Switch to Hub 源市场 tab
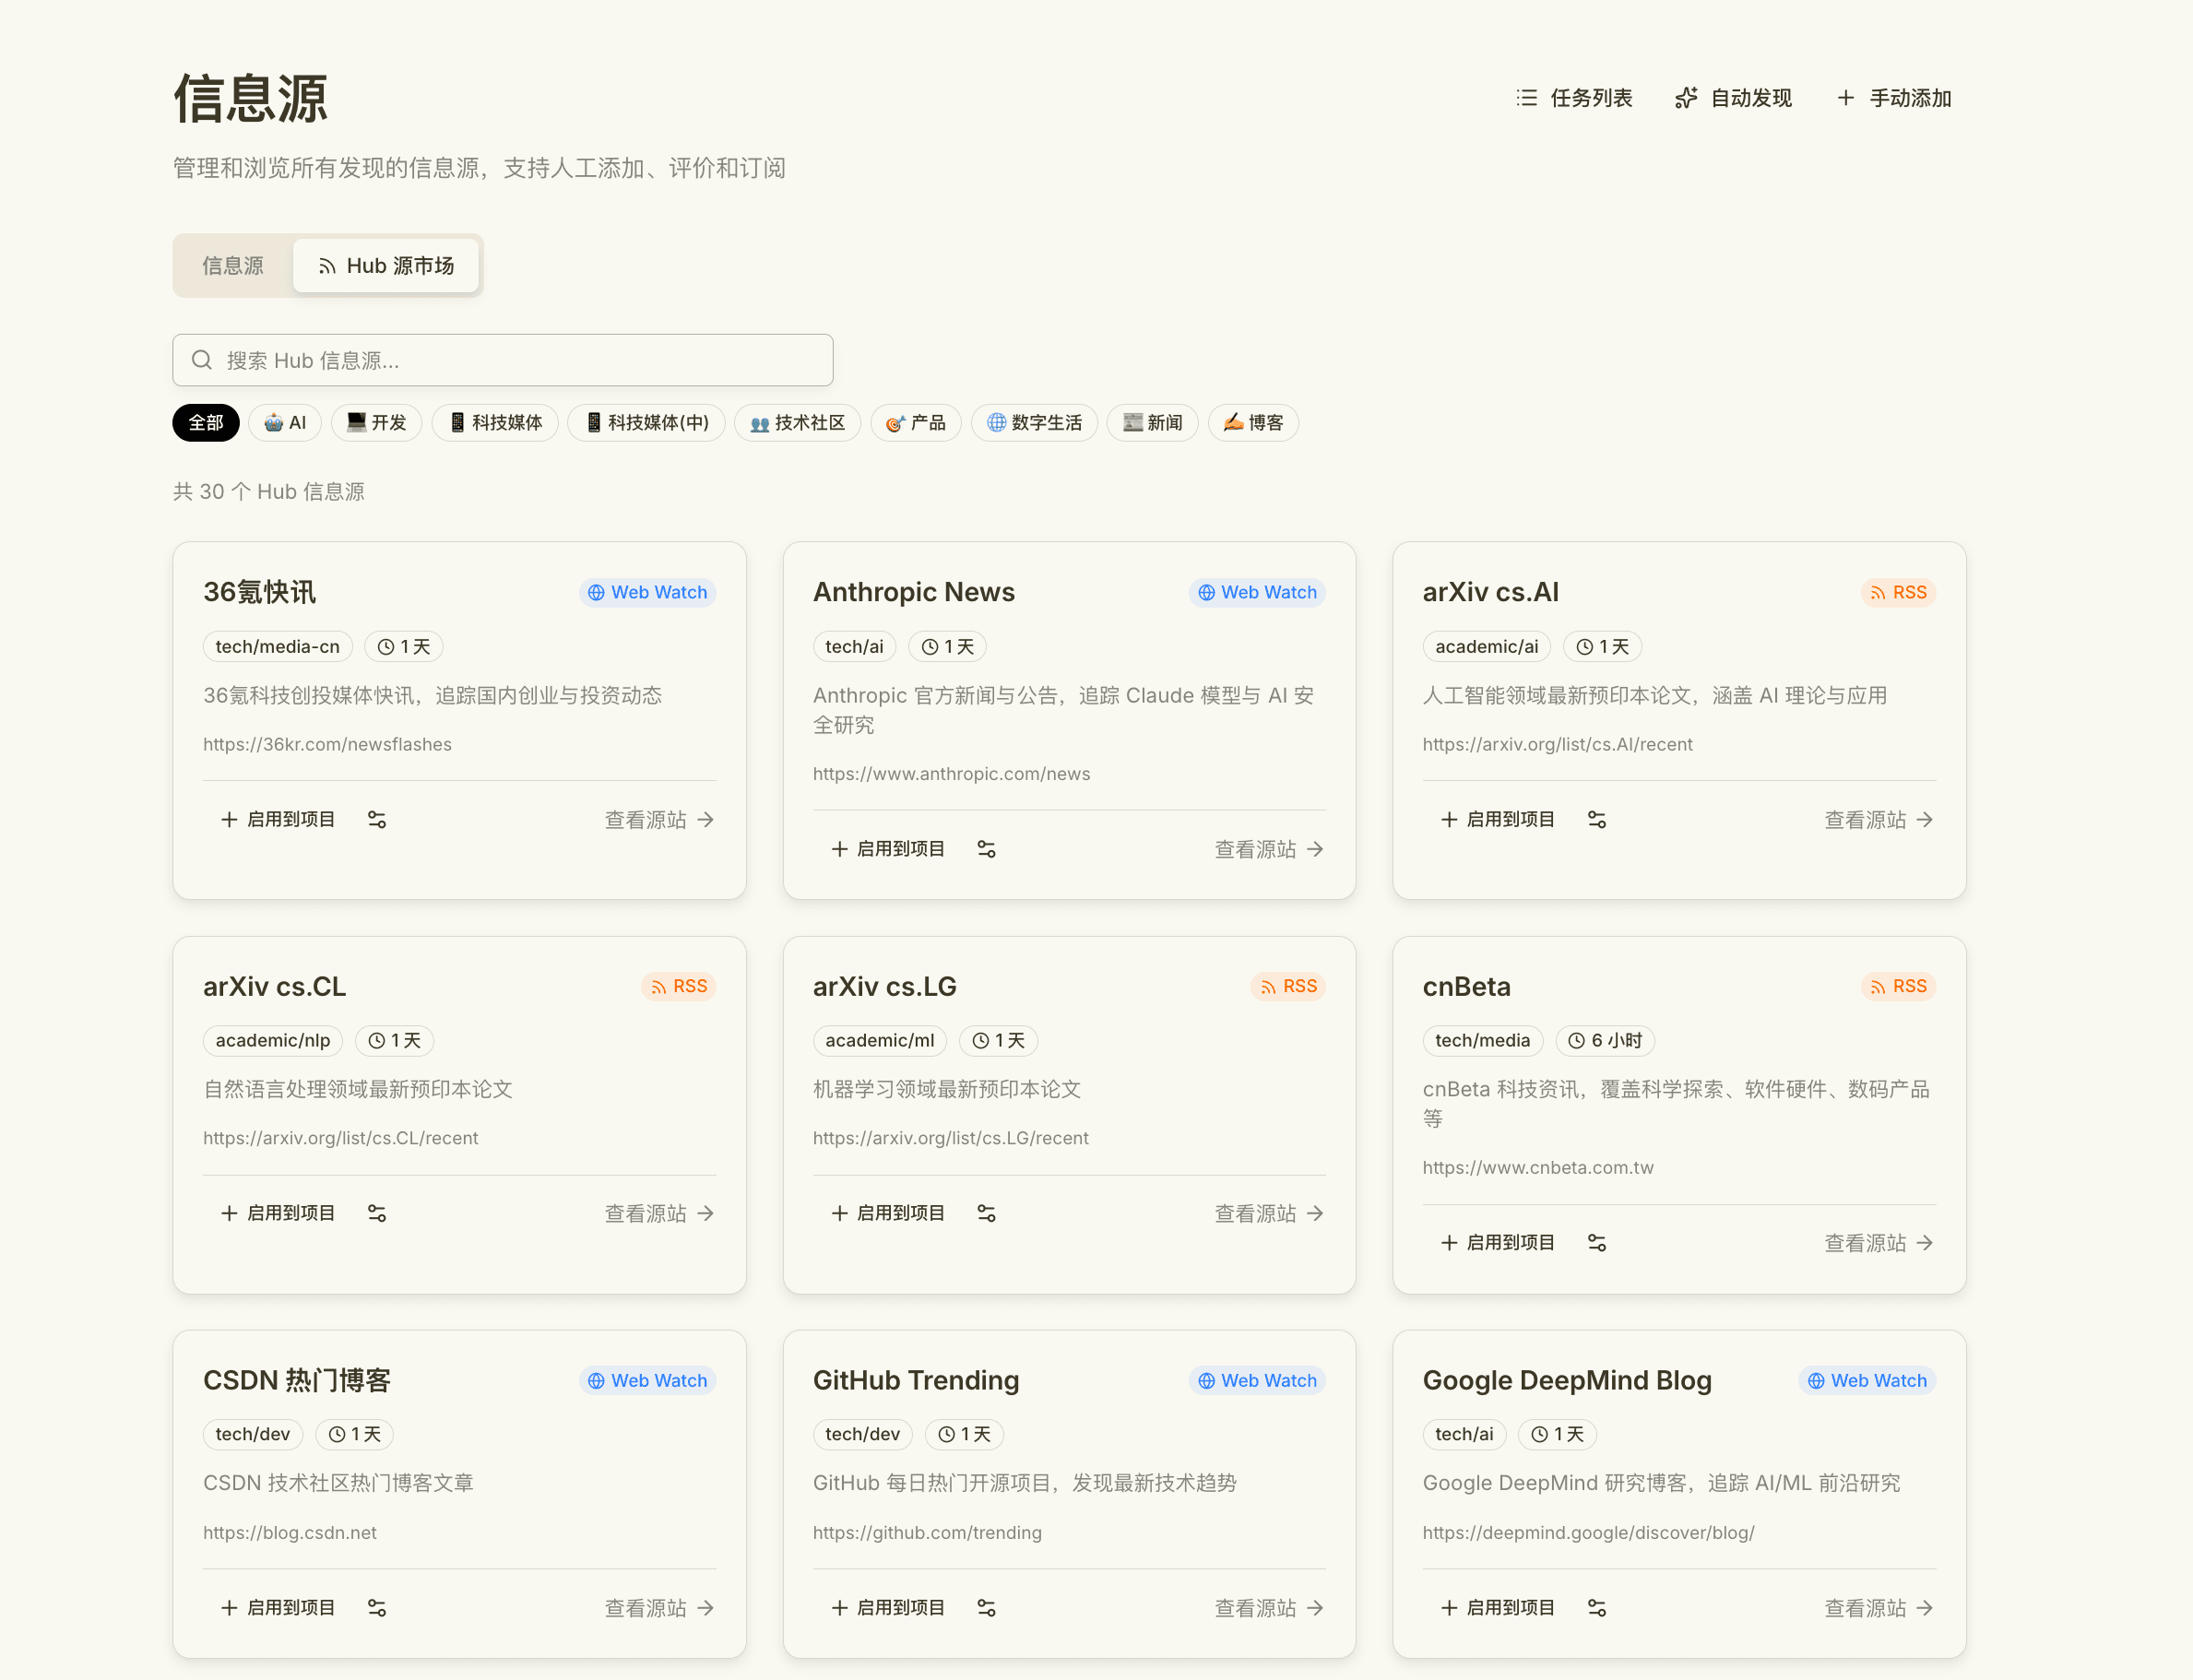The width and height of the screenshot is (2193, 1680). [386, 266]
